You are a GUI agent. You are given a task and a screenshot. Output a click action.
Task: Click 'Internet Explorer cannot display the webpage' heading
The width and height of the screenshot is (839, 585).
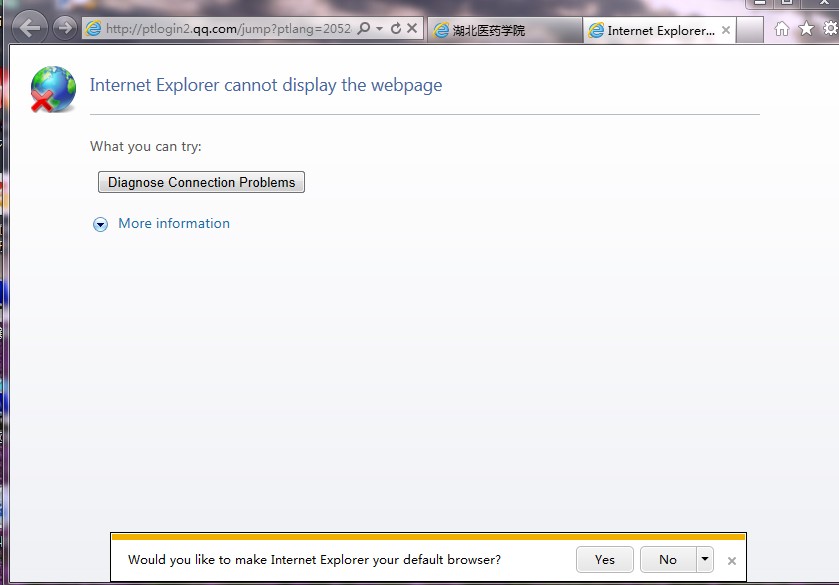pyautogui.click(x=266, y=85)
